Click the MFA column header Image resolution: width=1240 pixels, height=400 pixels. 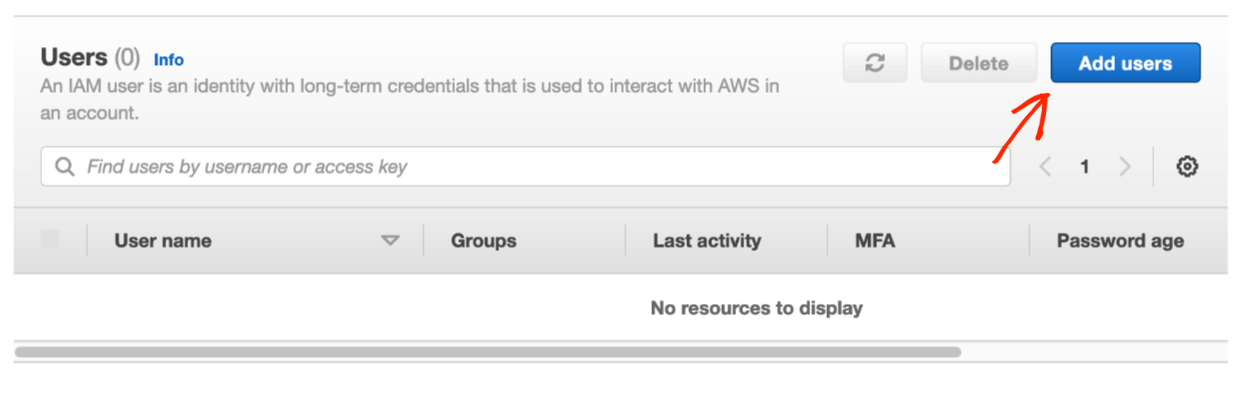point(875,241)
